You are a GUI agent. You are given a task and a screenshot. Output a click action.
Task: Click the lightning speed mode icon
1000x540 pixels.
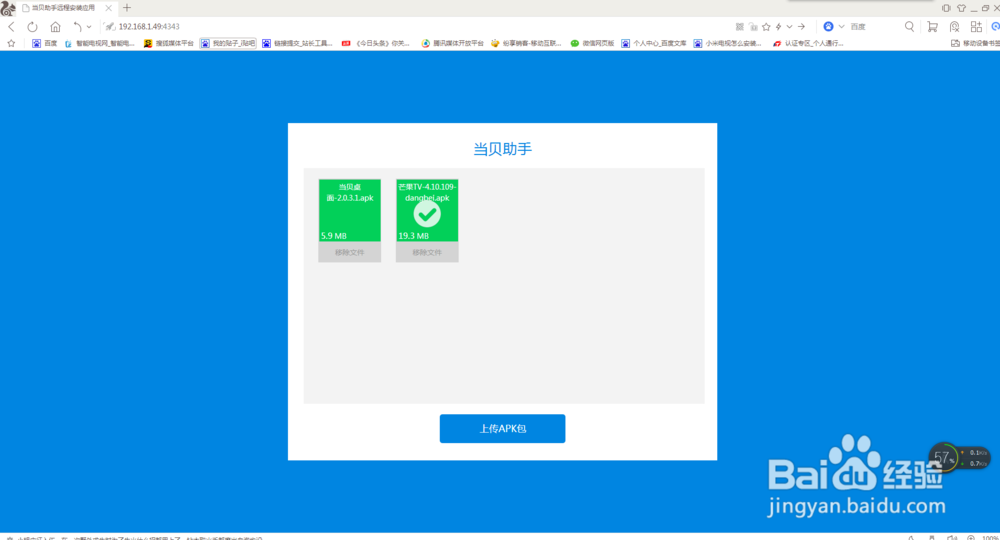tap(779, 27)
